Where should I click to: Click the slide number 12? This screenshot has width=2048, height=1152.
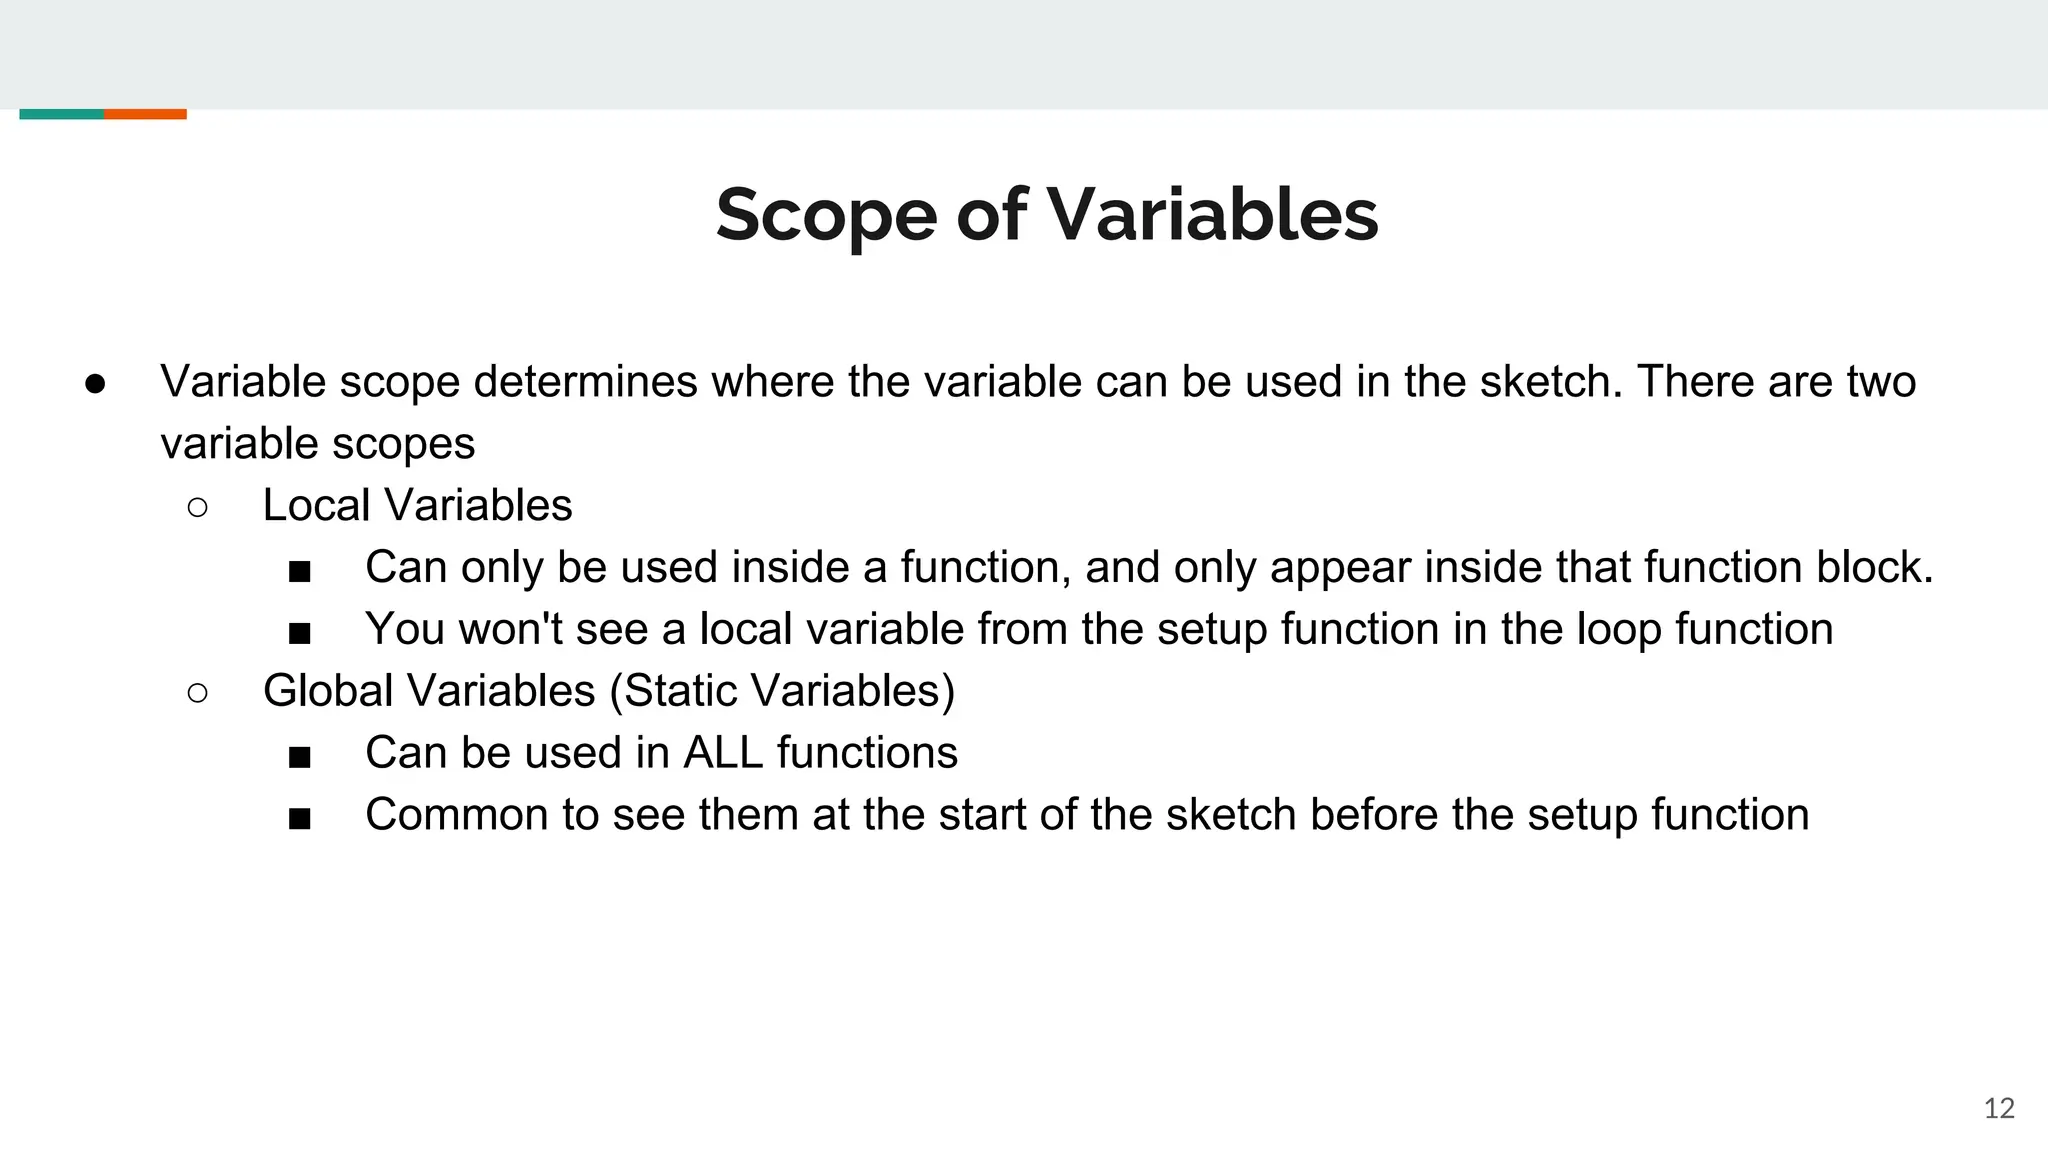click(1998, 1108)
